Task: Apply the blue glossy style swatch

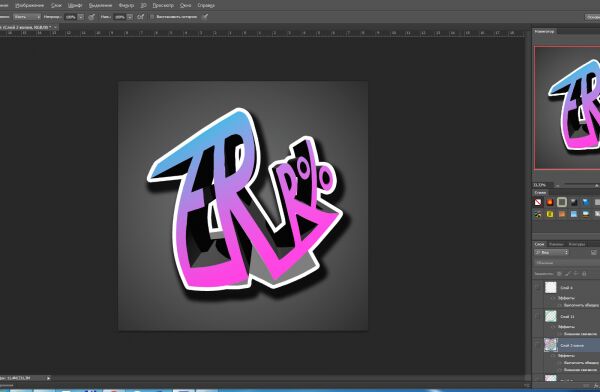Action: tap(586, 202)
